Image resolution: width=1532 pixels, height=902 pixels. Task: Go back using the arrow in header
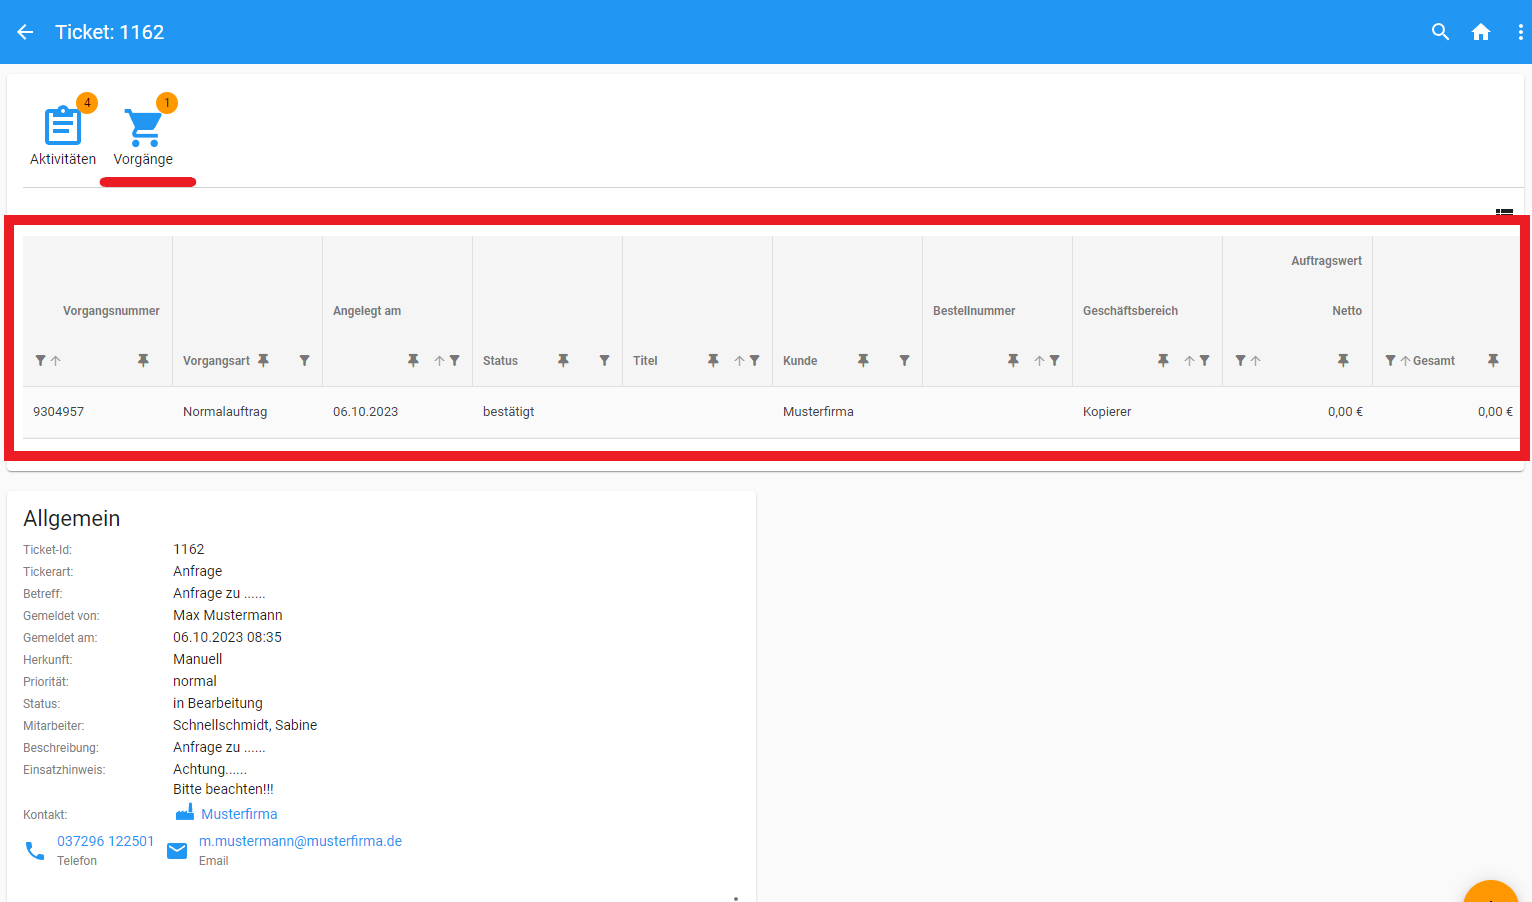25,32
